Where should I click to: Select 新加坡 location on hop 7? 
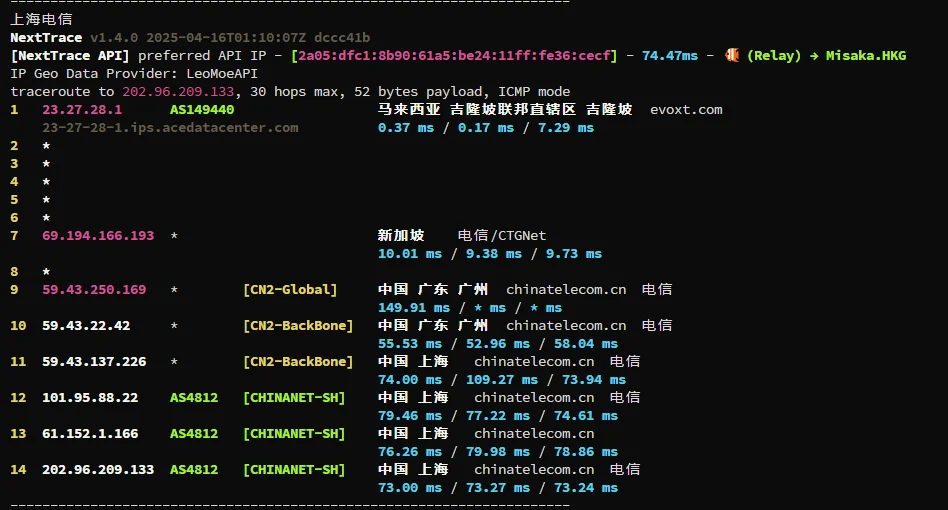(401, 236)
